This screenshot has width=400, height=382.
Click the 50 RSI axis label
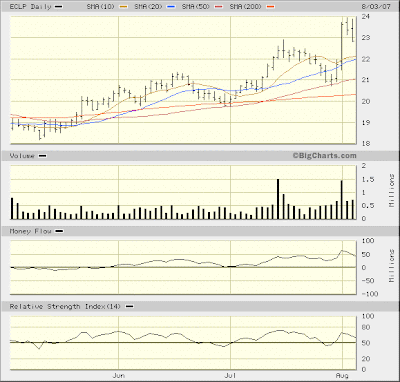(366, 343)
